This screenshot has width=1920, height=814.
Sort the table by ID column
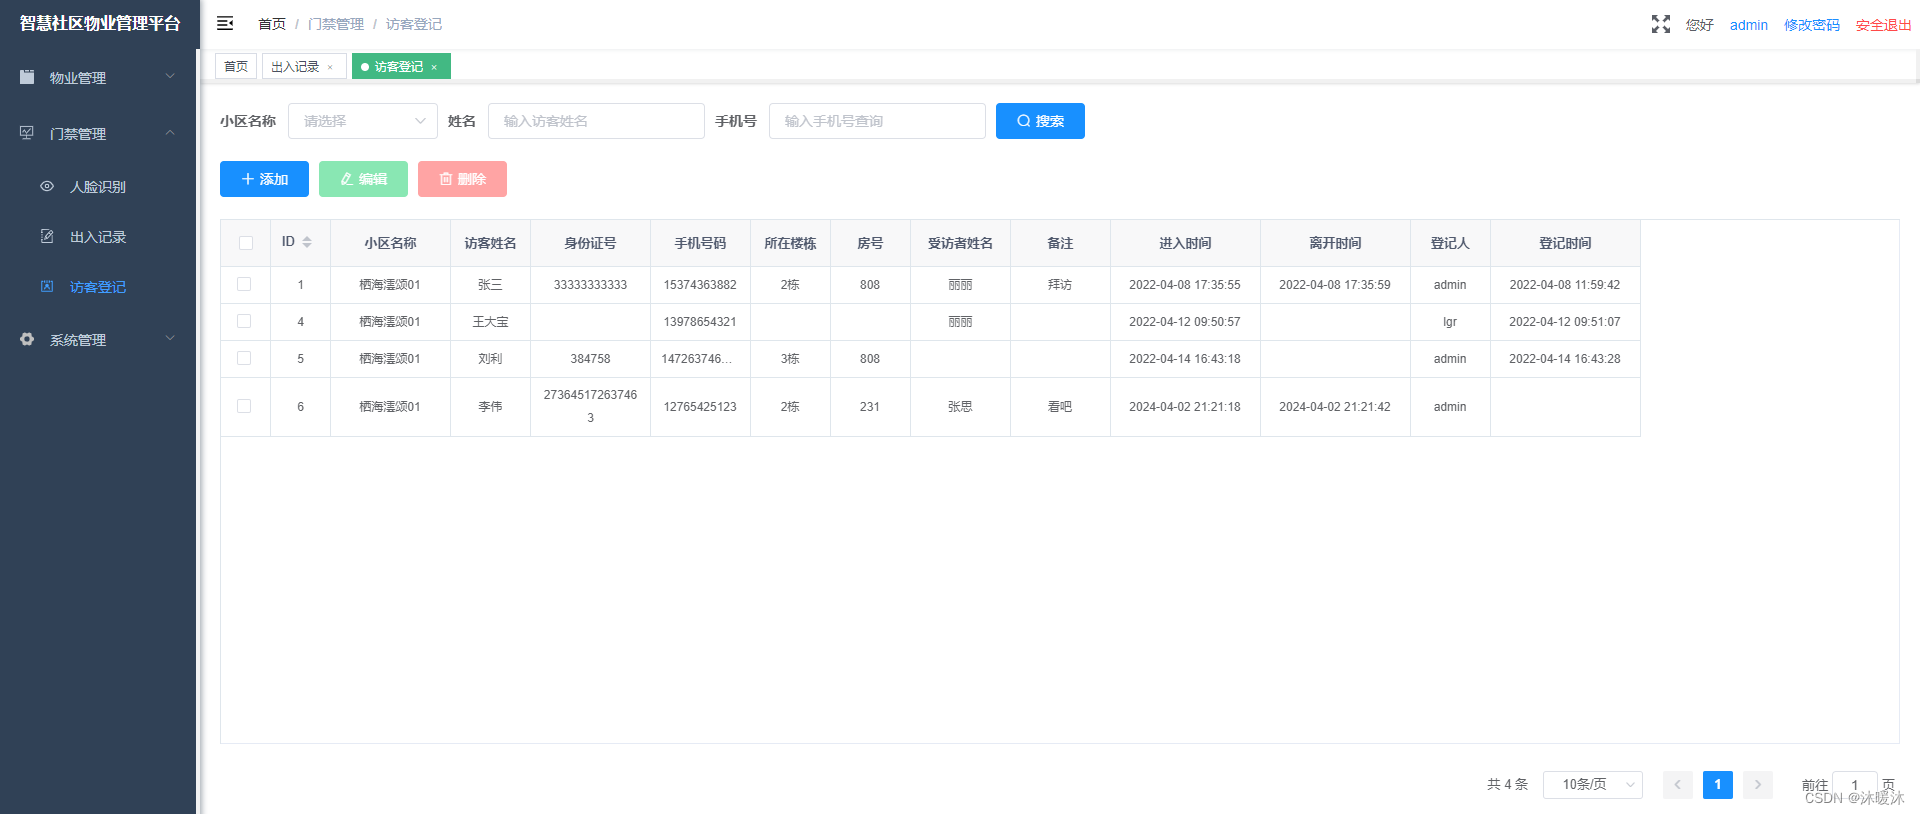[307, 242]
